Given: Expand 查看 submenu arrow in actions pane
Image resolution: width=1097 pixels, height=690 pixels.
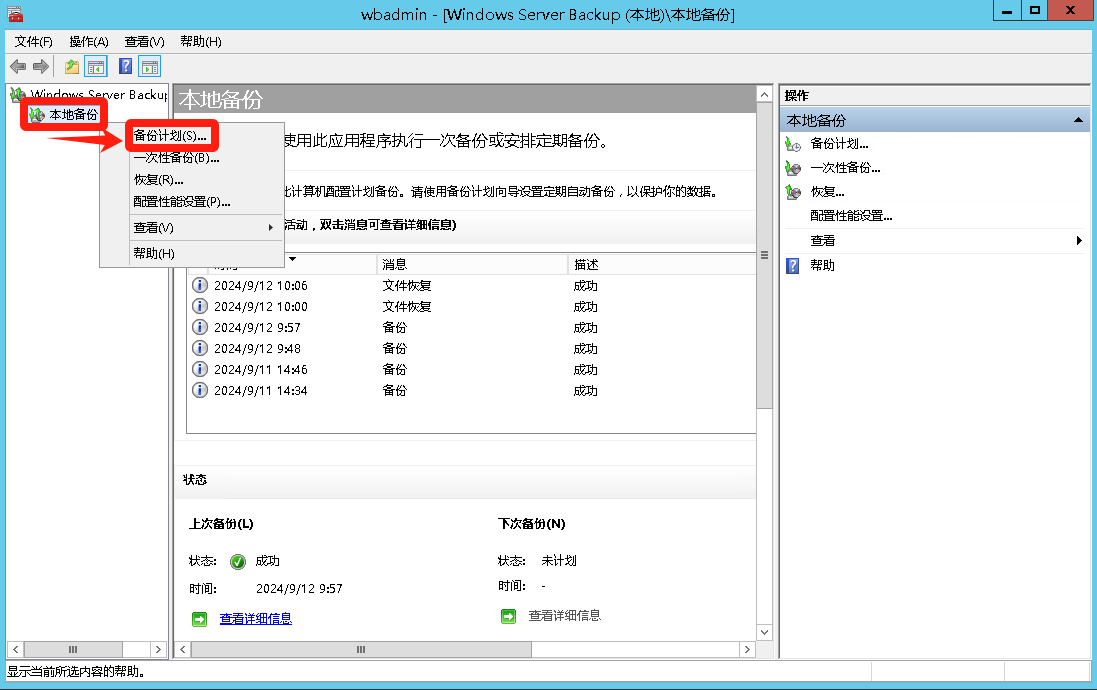Looking at the screenshot, I should click(x=1079, y=241).
